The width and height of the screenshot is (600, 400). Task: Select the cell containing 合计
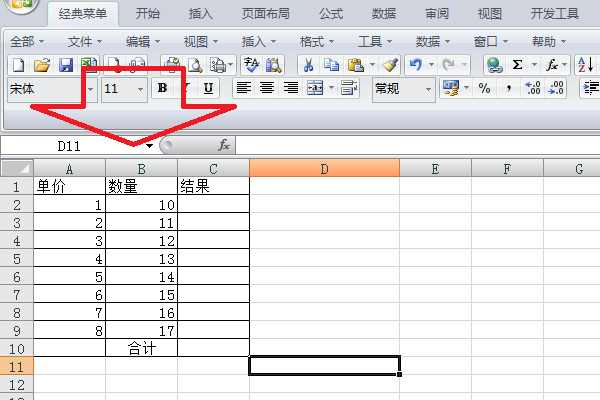142,348
